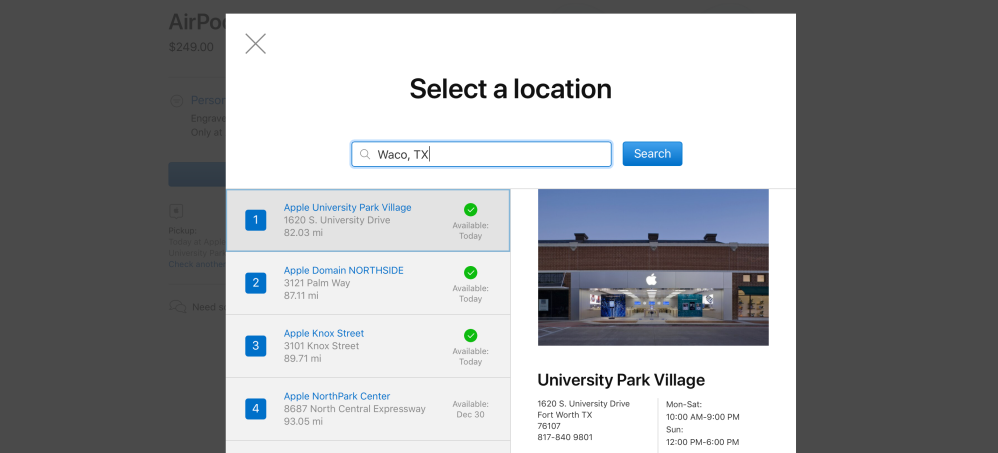Select number 4 store badge
This screenshot has width=998, height=453.
(x=256, y=408)
